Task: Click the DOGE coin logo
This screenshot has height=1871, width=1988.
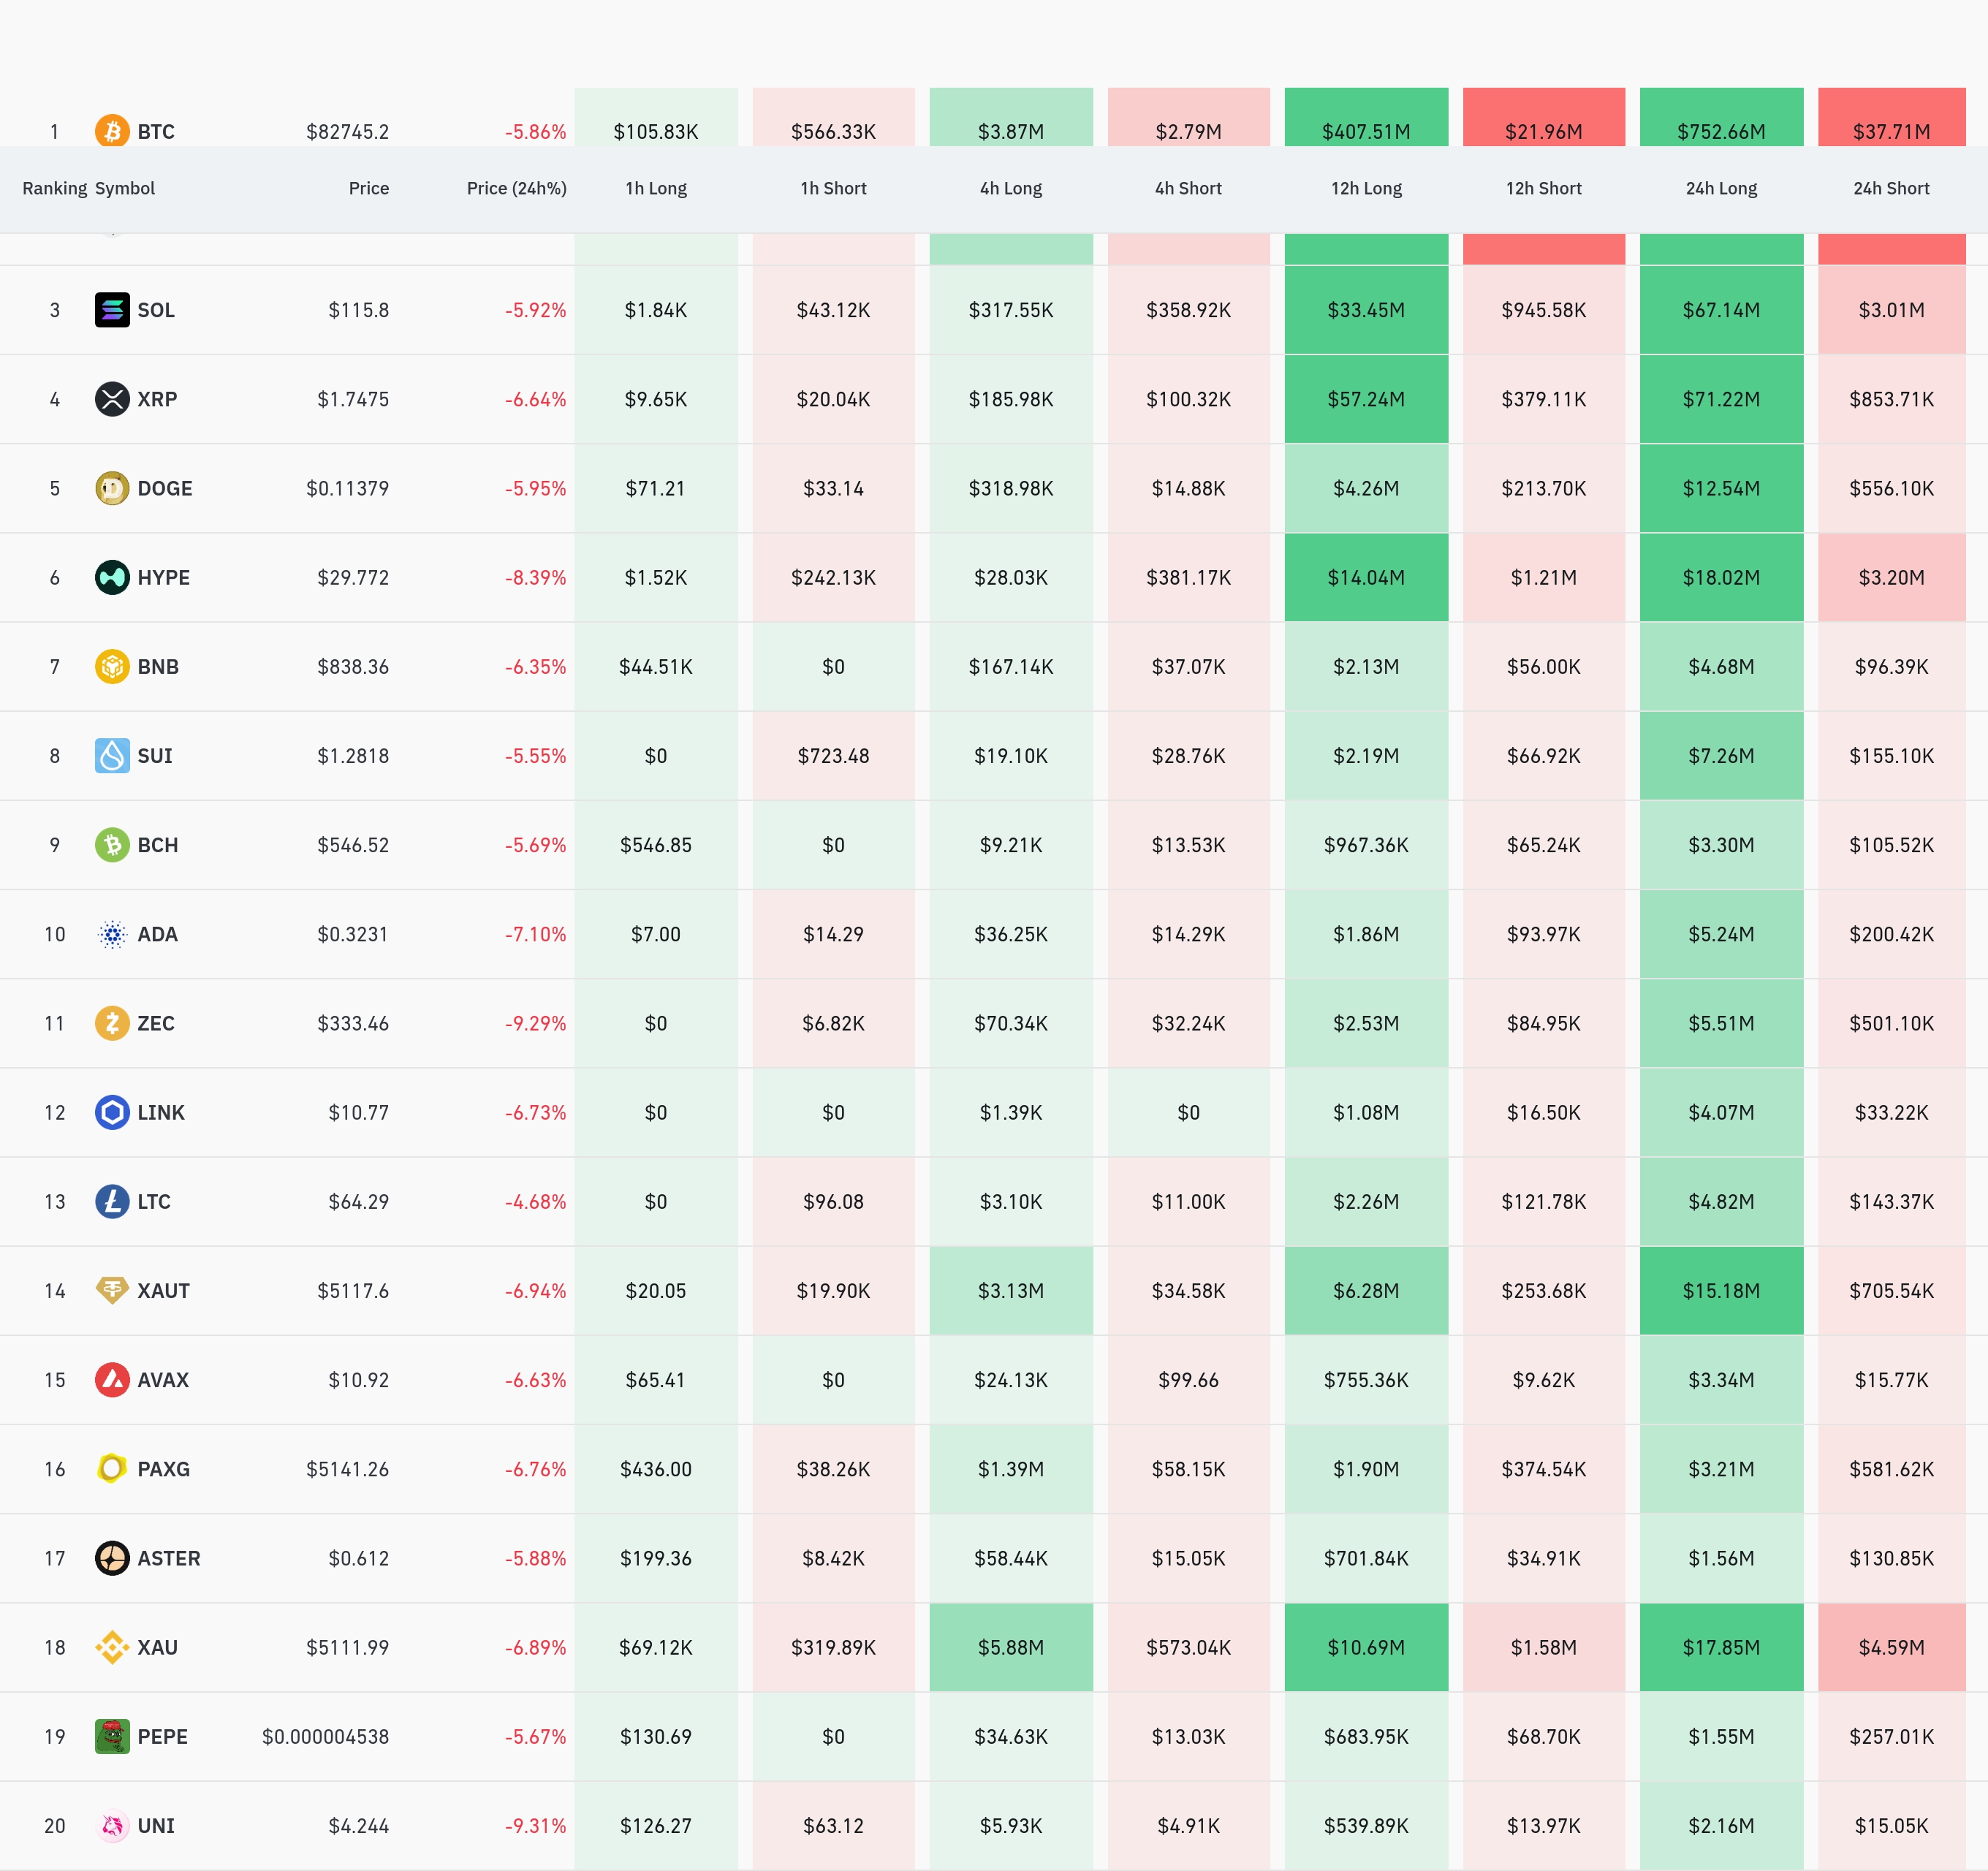Action: point(112,488)
